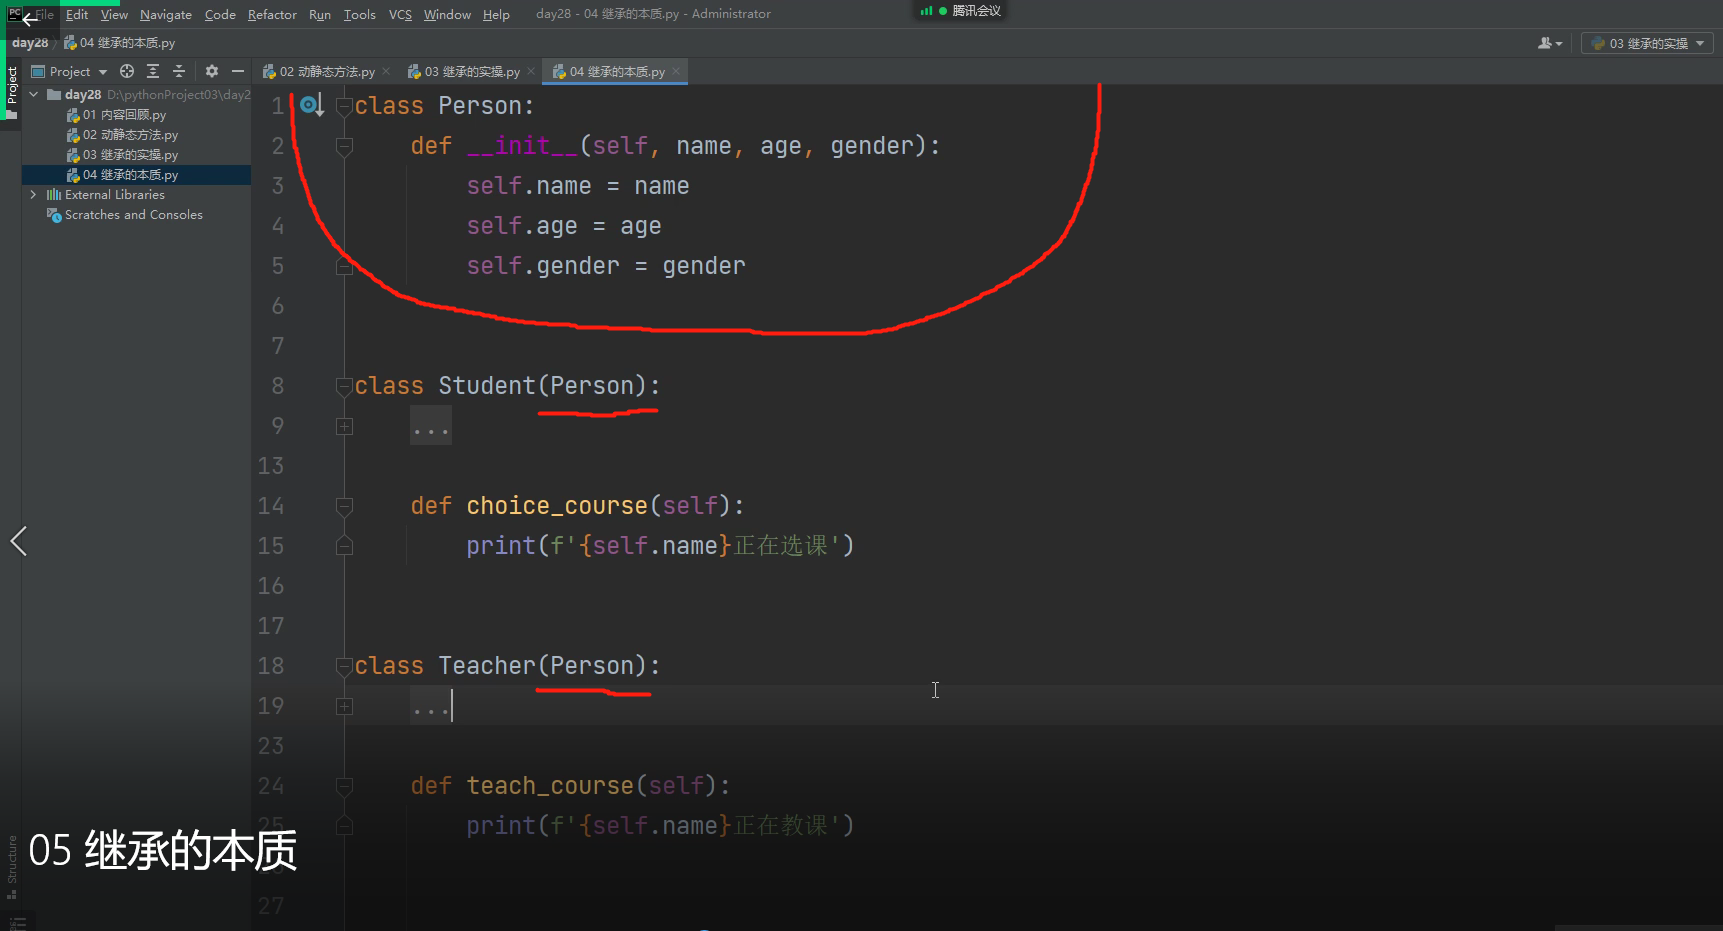
Task: Click '__init__' in the Person class
Action: (x=522, y=146)
